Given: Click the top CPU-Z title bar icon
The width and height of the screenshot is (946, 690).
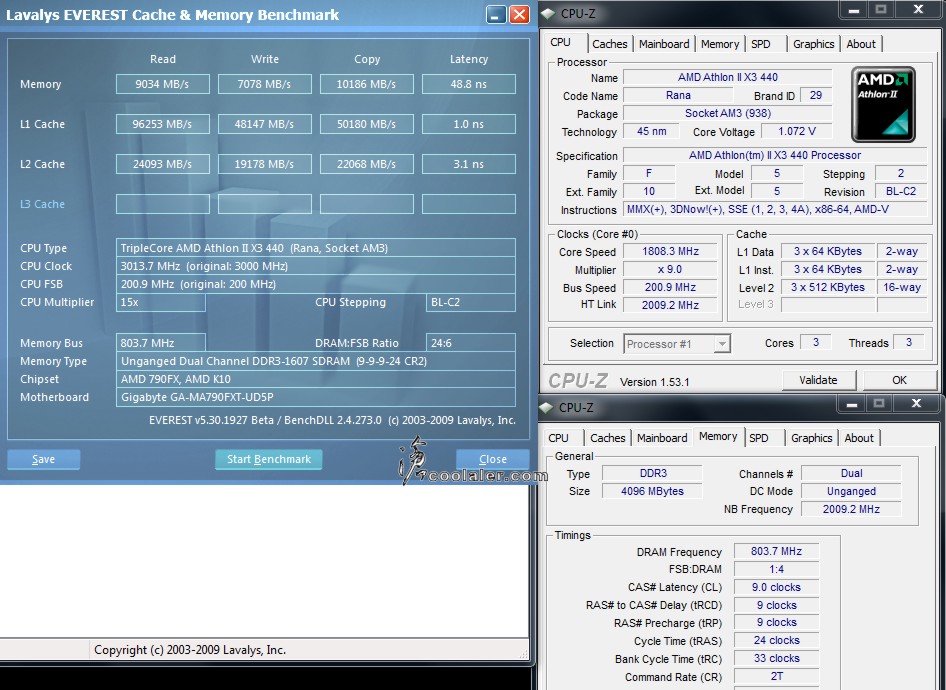Looking at the screenshot, I should point(548,13).
